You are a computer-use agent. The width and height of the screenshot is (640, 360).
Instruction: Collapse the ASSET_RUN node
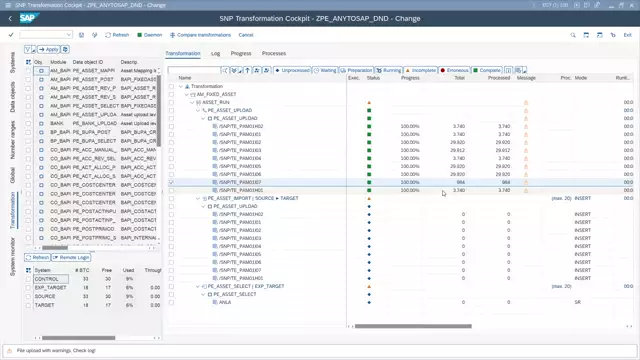[x=192, y=102]
